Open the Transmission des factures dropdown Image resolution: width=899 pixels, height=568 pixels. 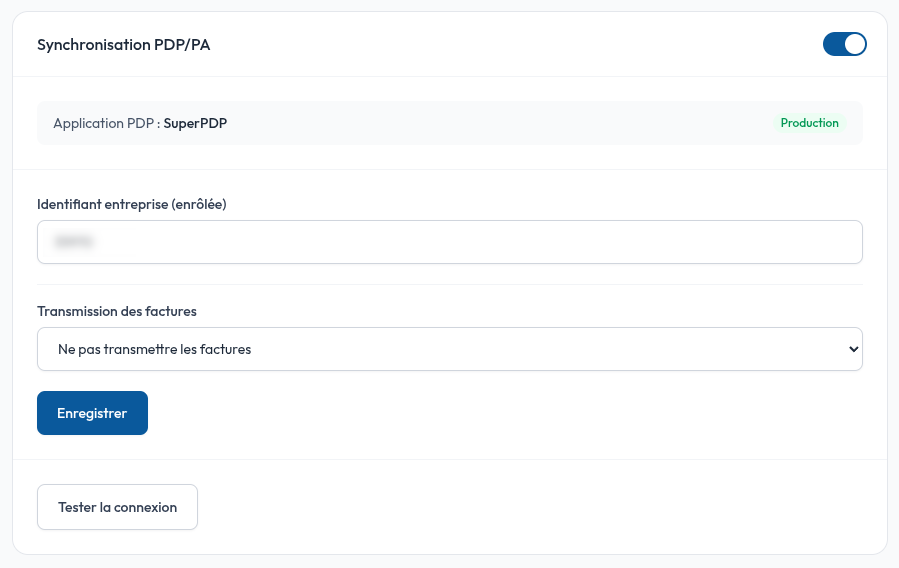click(450, 349)
